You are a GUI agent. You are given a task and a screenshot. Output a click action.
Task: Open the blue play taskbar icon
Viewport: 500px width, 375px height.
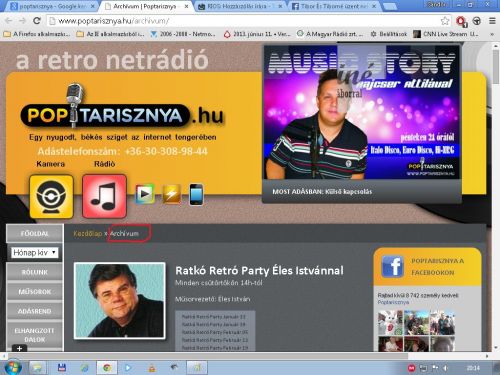(x=128, y=368)
